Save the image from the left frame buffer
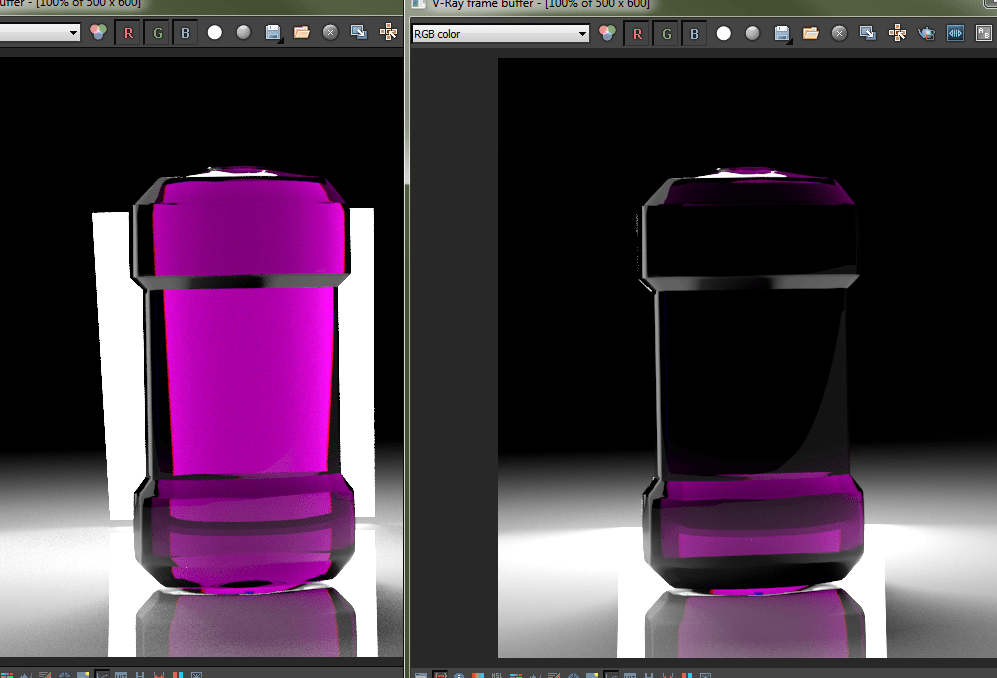This screenshot has width=997, height=678. (273, 32)
